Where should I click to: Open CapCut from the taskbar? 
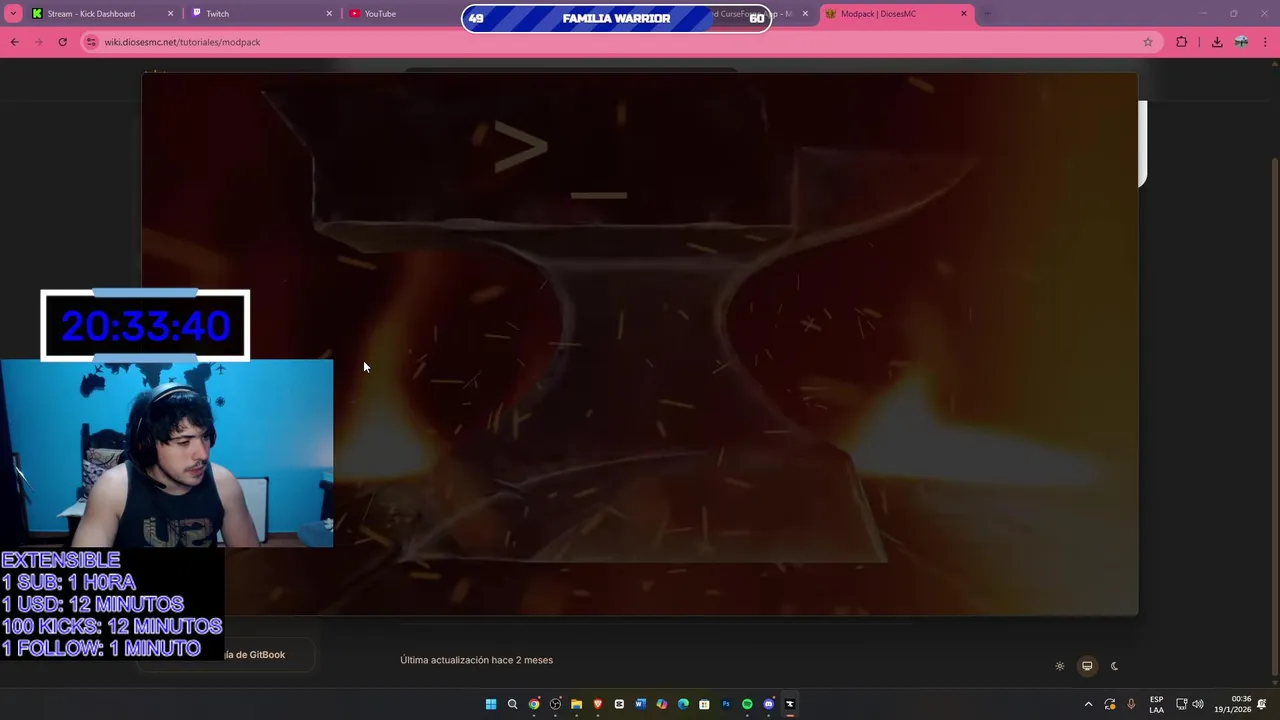[x=619, y=704]
